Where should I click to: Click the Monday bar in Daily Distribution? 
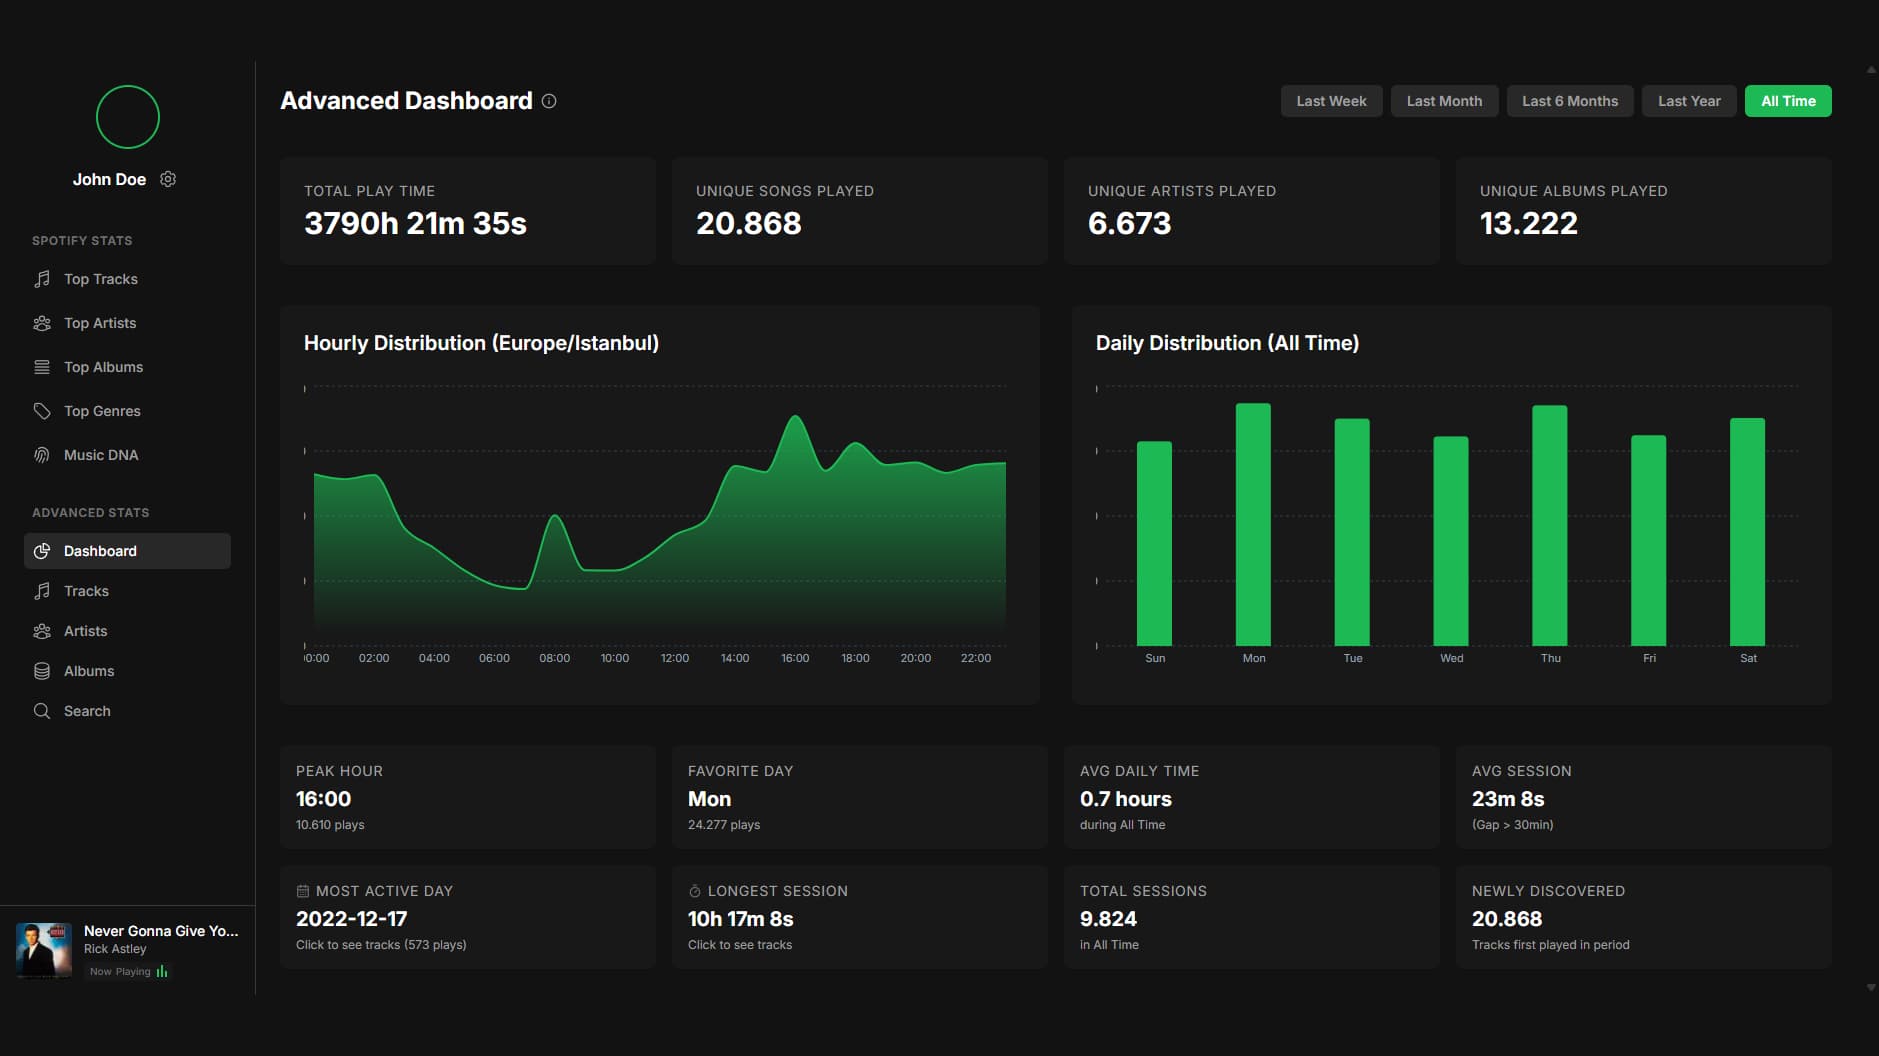tap(1253, 525)
